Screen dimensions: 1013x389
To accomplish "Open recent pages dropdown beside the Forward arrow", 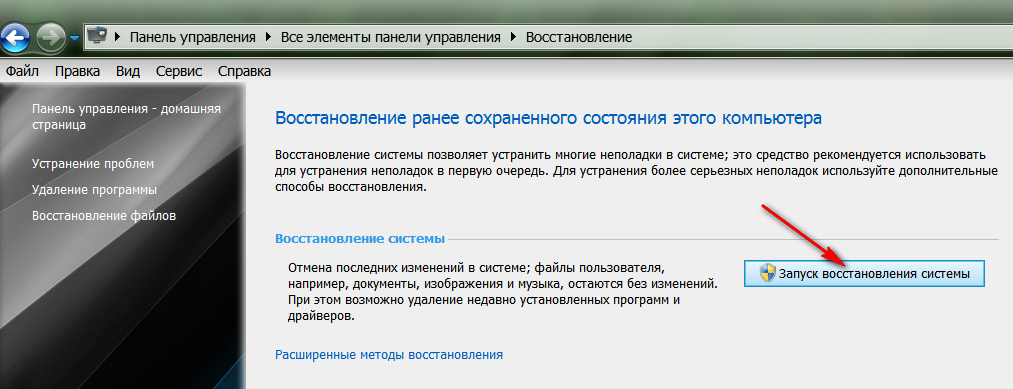I will pos(74,38).
